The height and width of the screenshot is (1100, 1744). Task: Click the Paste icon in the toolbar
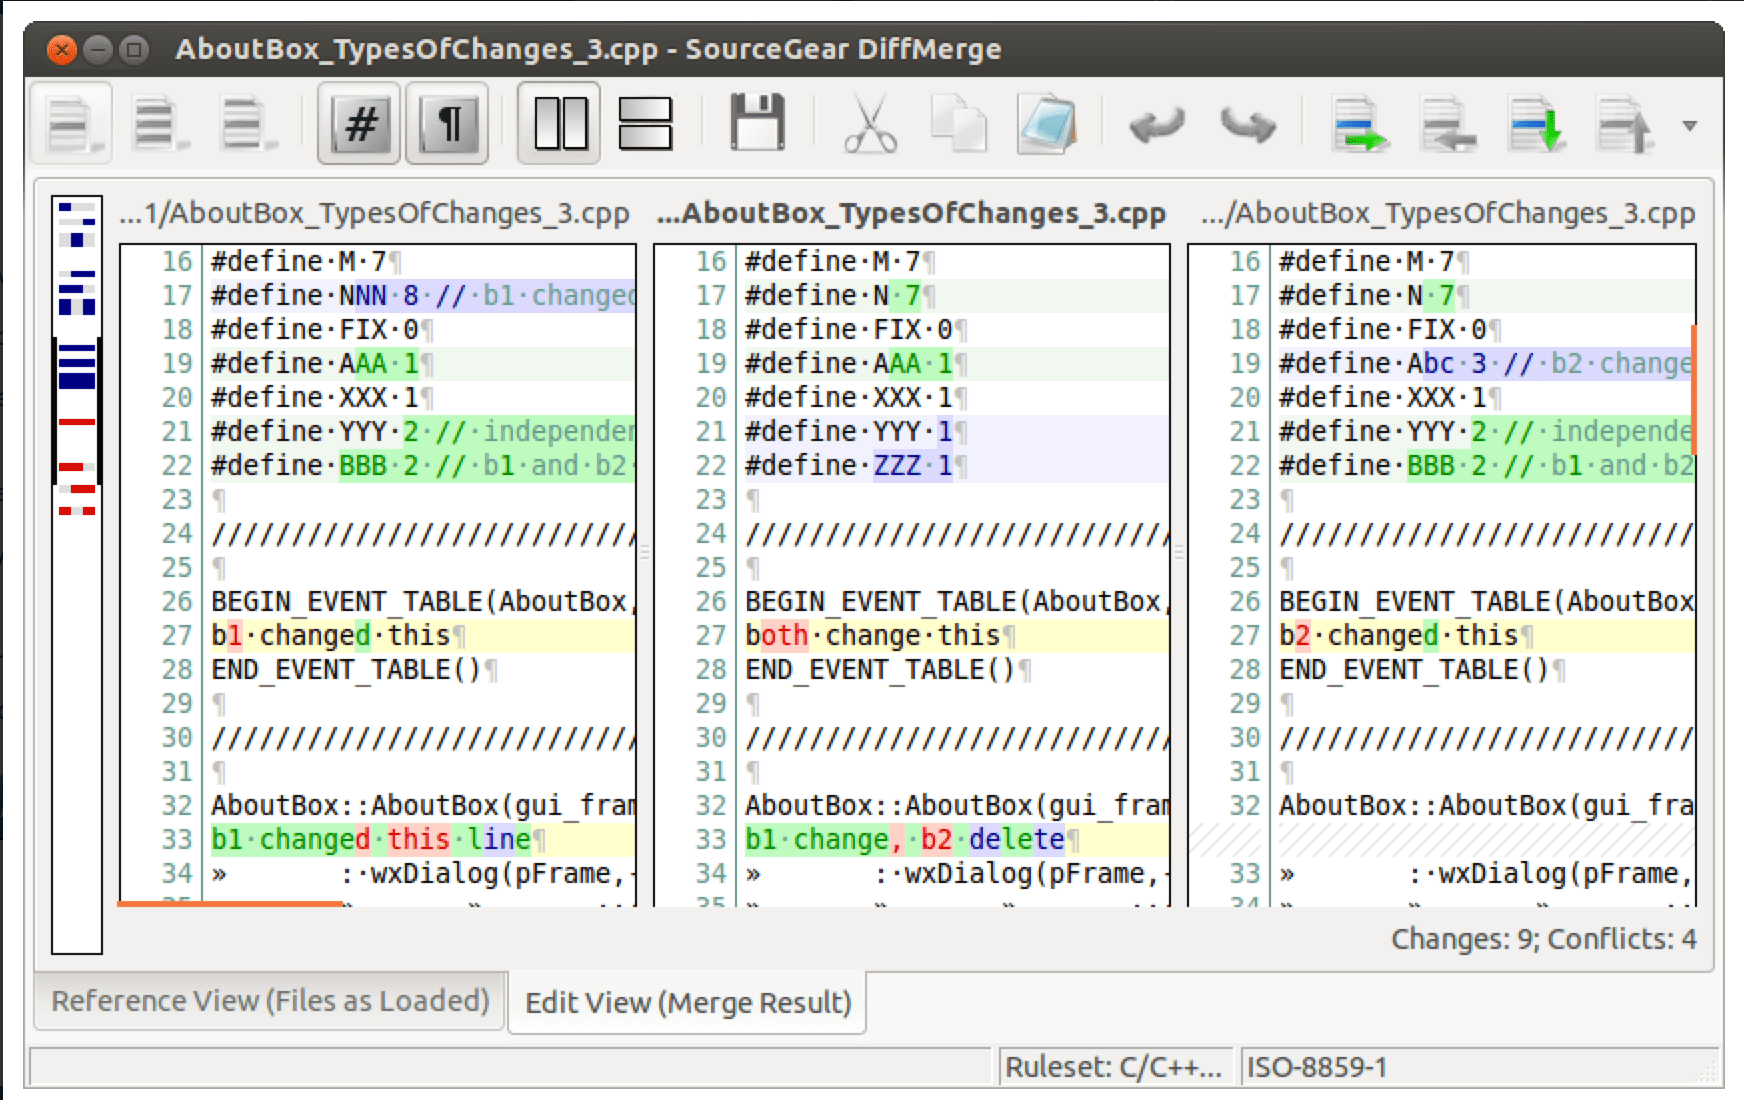(1045, 125)
